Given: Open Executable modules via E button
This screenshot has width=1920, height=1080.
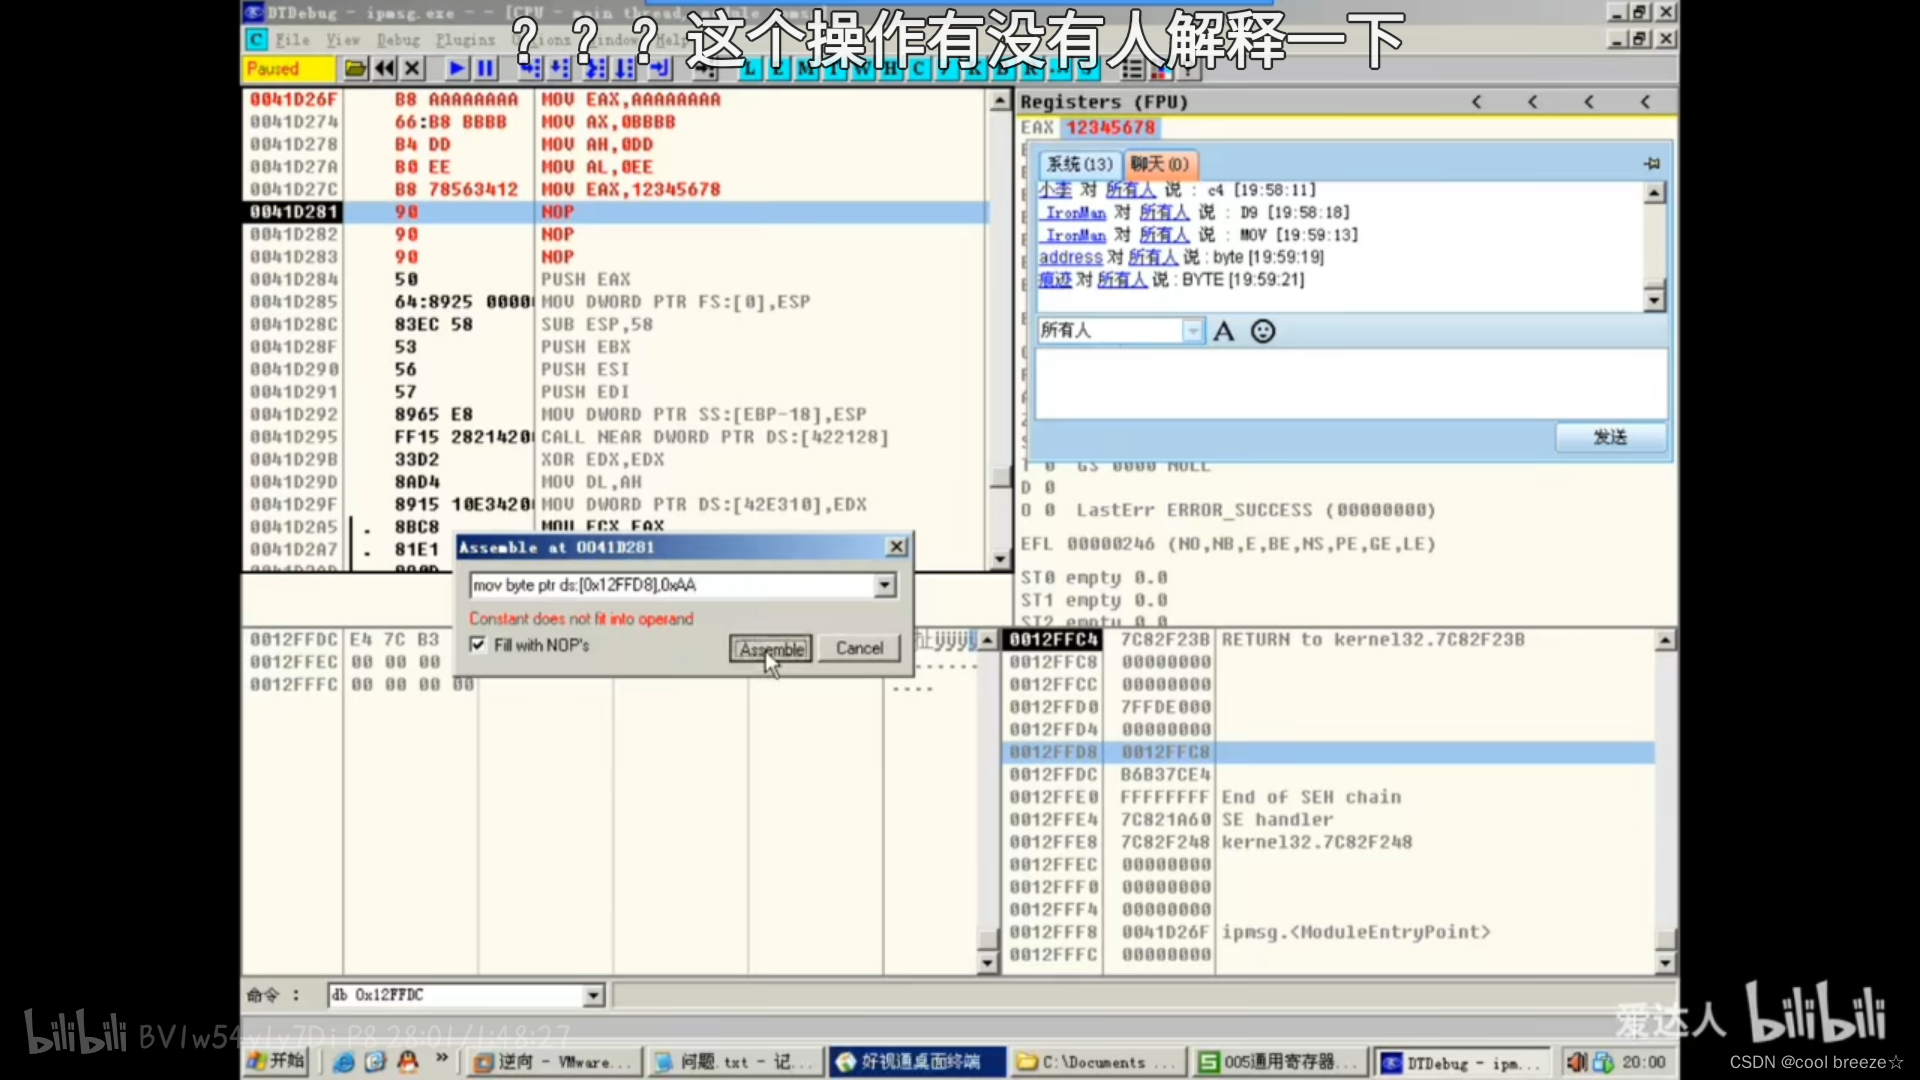Looking at the screenshot, I should click(x=777, y=68).
